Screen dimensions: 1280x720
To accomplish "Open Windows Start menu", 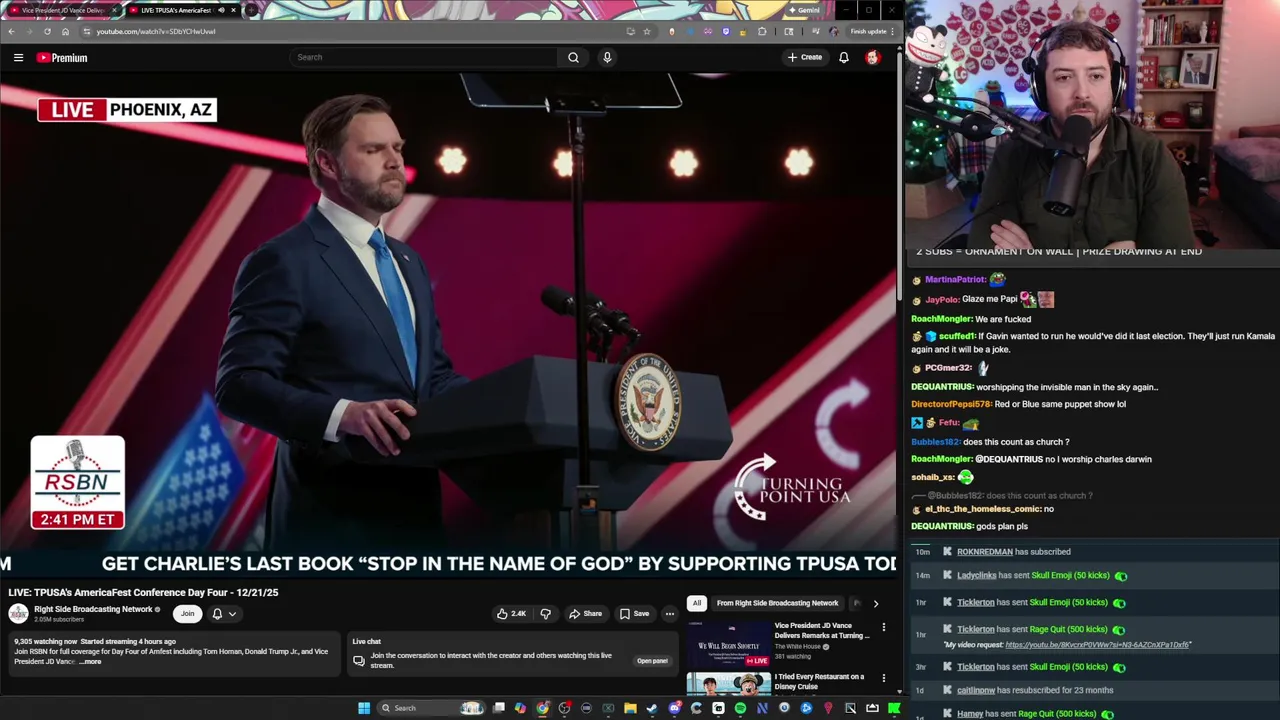I will 364,708.
